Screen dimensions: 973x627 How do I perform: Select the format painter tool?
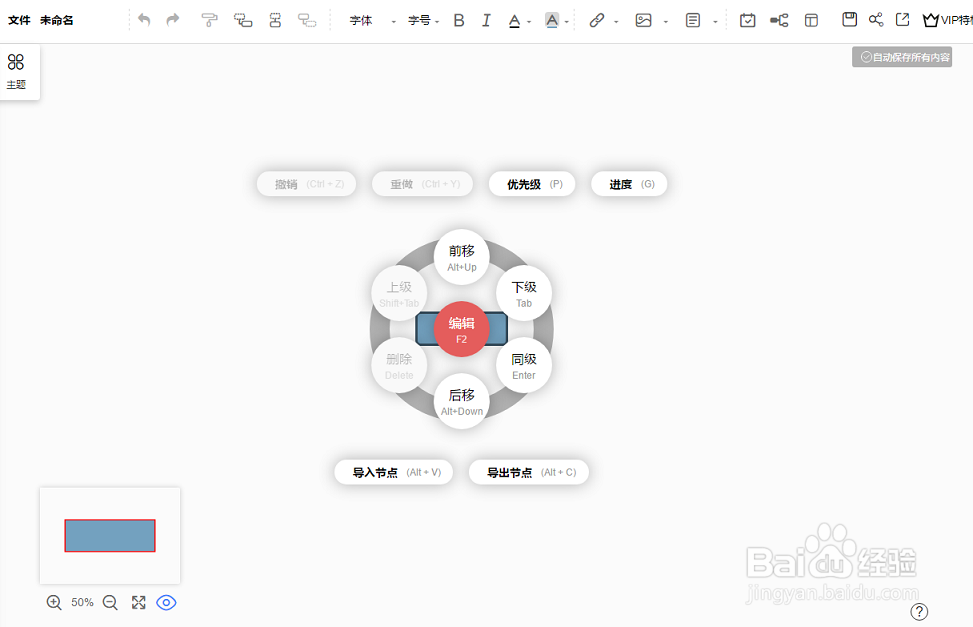point(210,20)
